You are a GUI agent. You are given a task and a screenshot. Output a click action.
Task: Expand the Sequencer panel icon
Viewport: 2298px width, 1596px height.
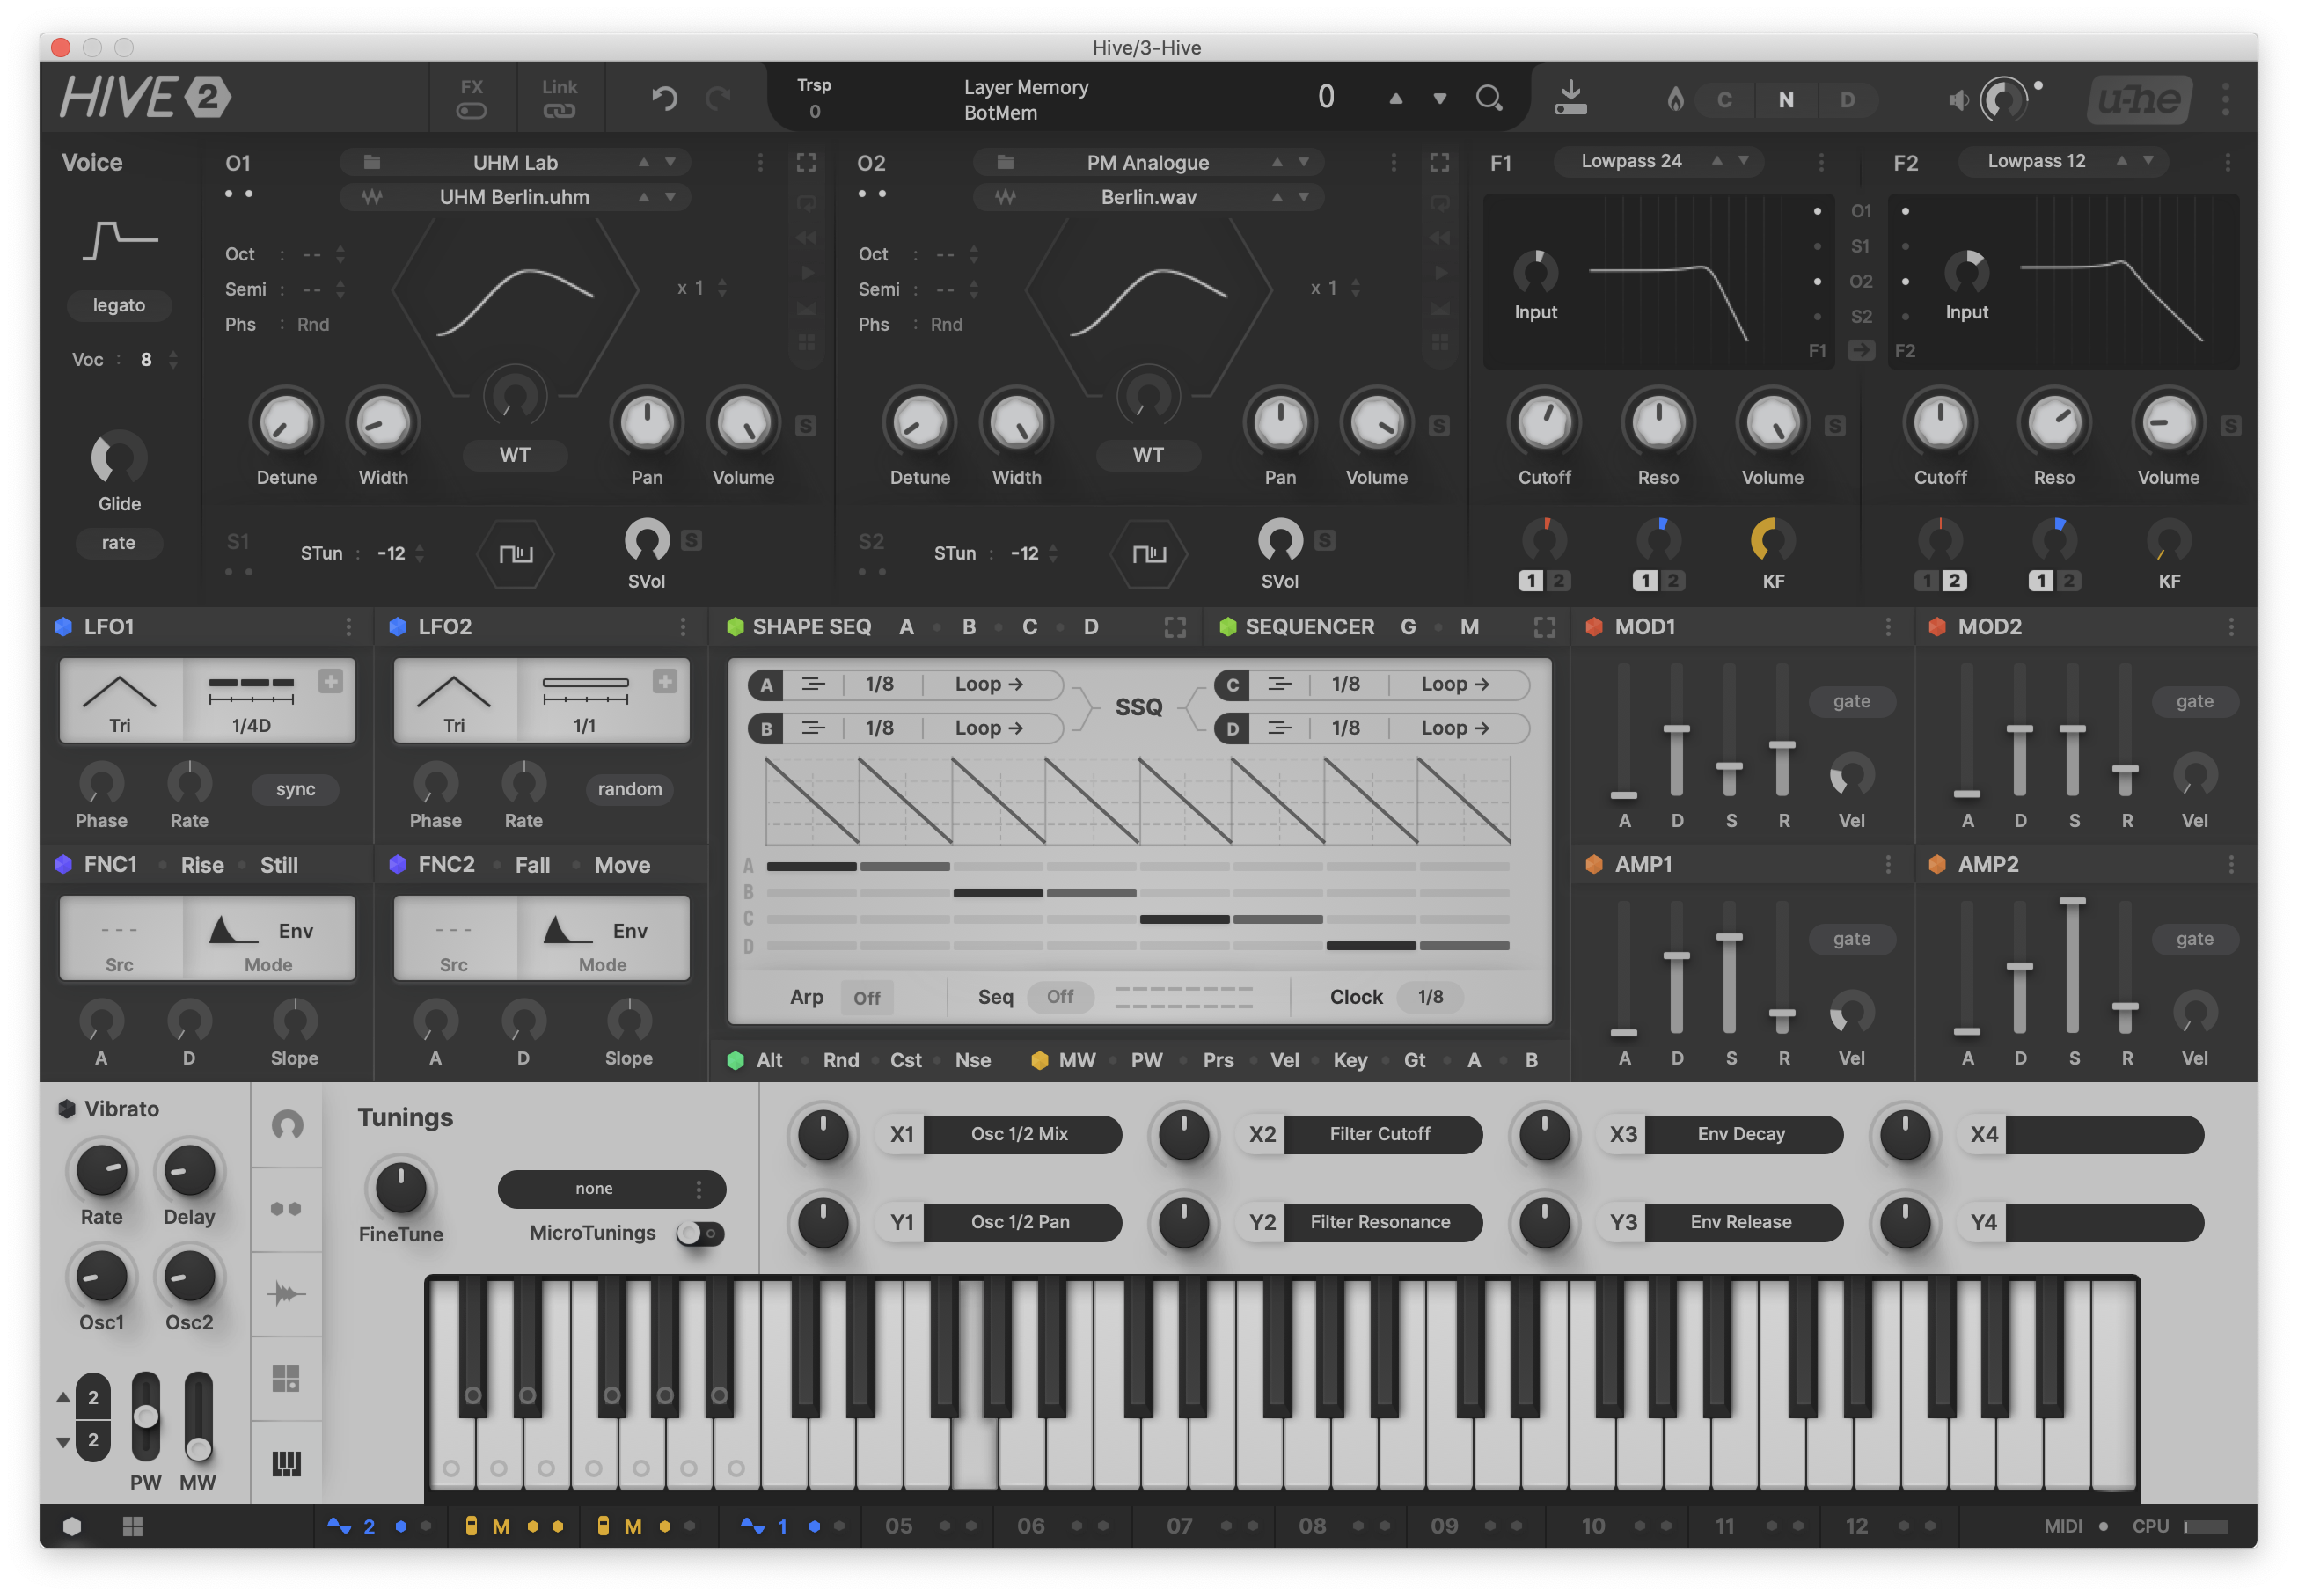[x=1544, y=627]
